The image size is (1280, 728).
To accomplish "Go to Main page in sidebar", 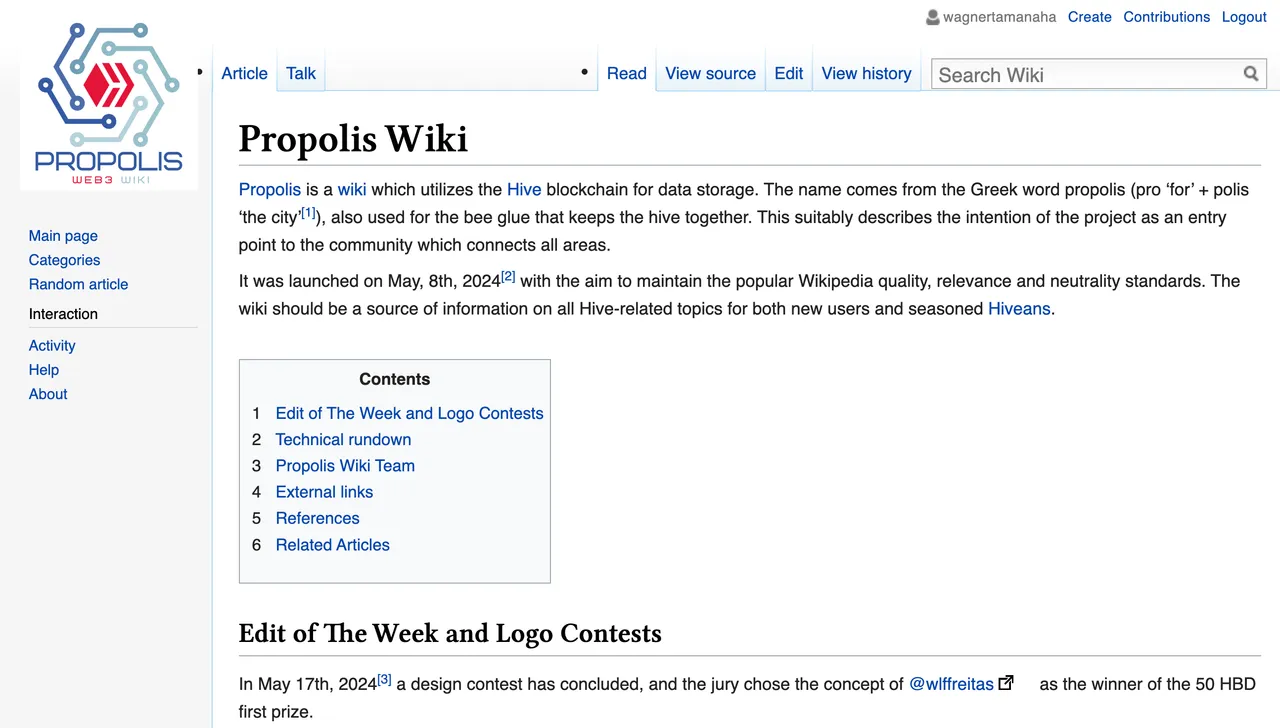I will pyautogui.click(x=63, y=236).
